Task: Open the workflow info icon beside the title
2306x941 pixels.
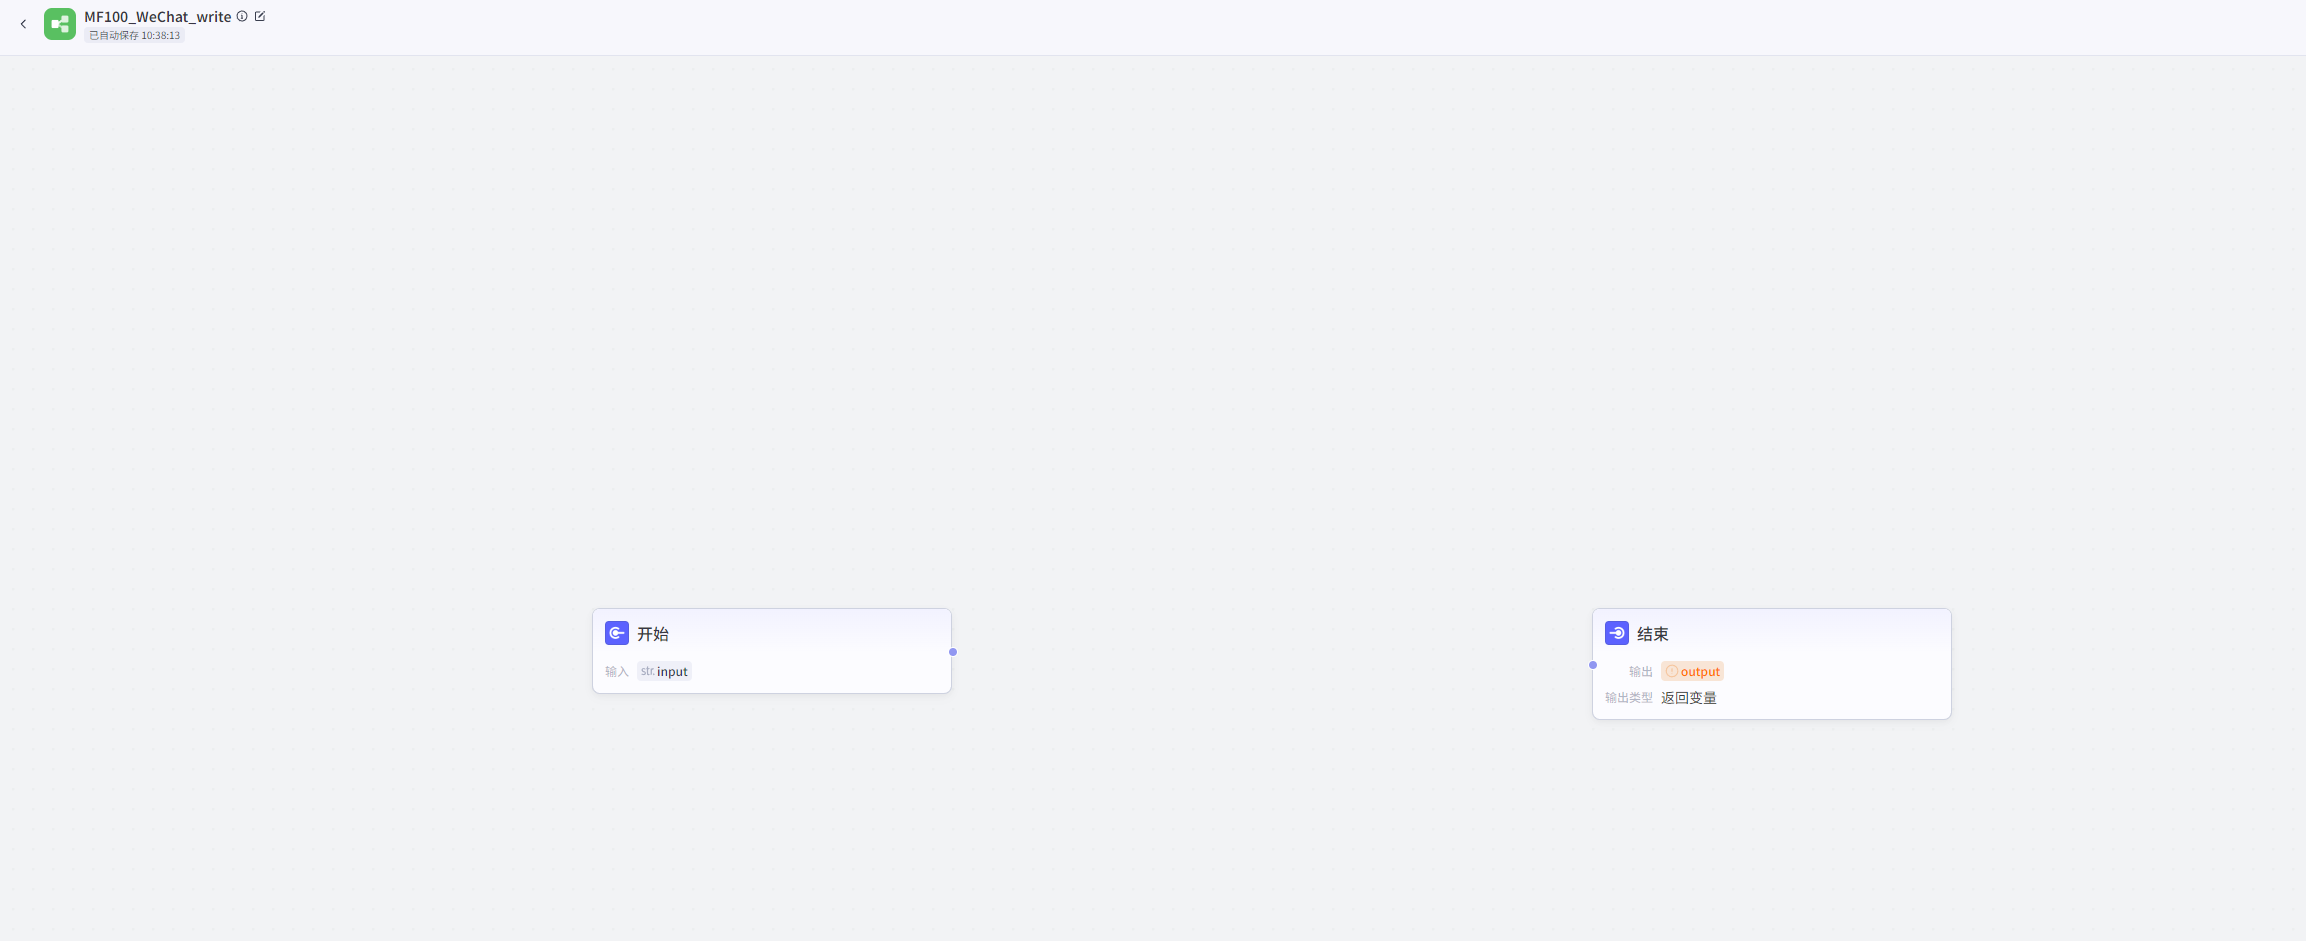Action: [242, 16]
